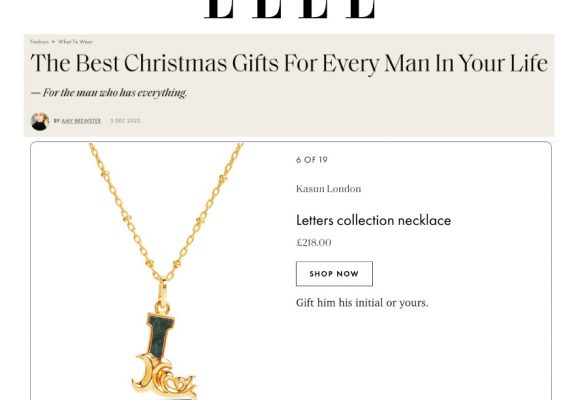Open the Fashion breadcrumb link
580x400 pixels.
click(x=39, y=42)
